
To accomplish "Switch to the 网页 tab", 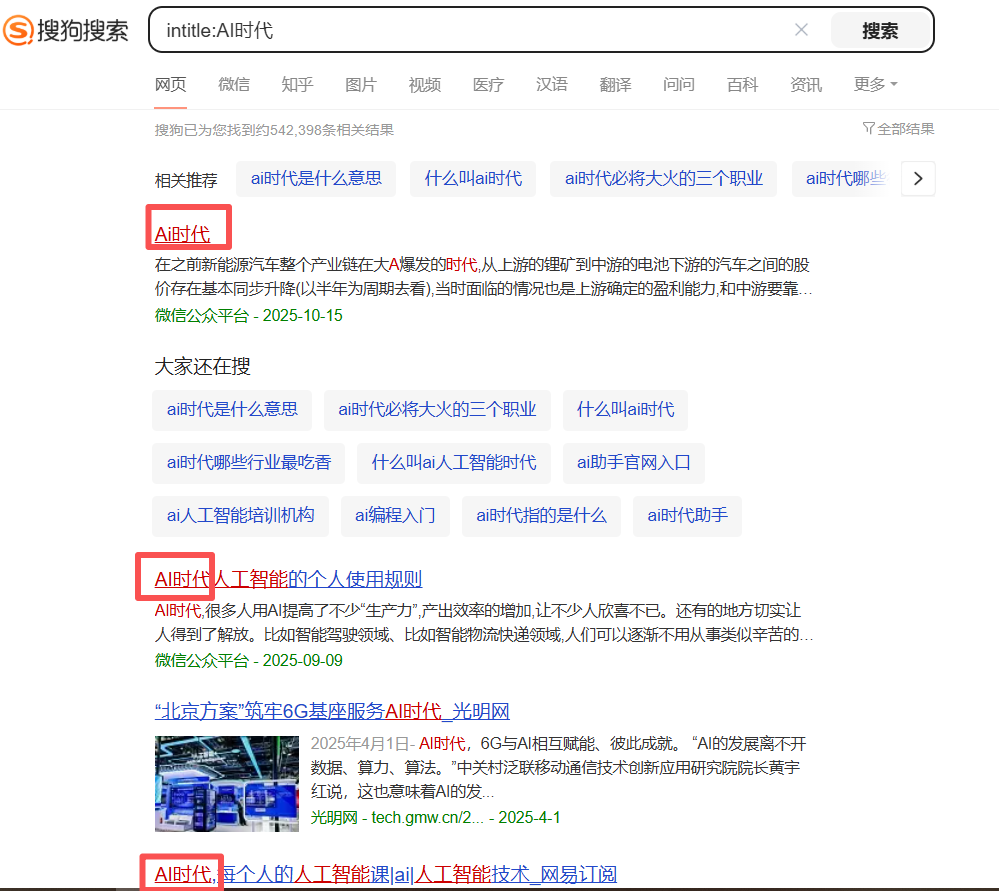I will [170, 85].
